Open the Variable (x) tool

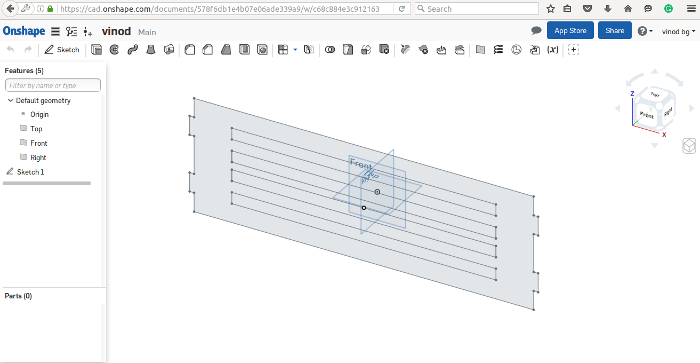coord(553,50)
